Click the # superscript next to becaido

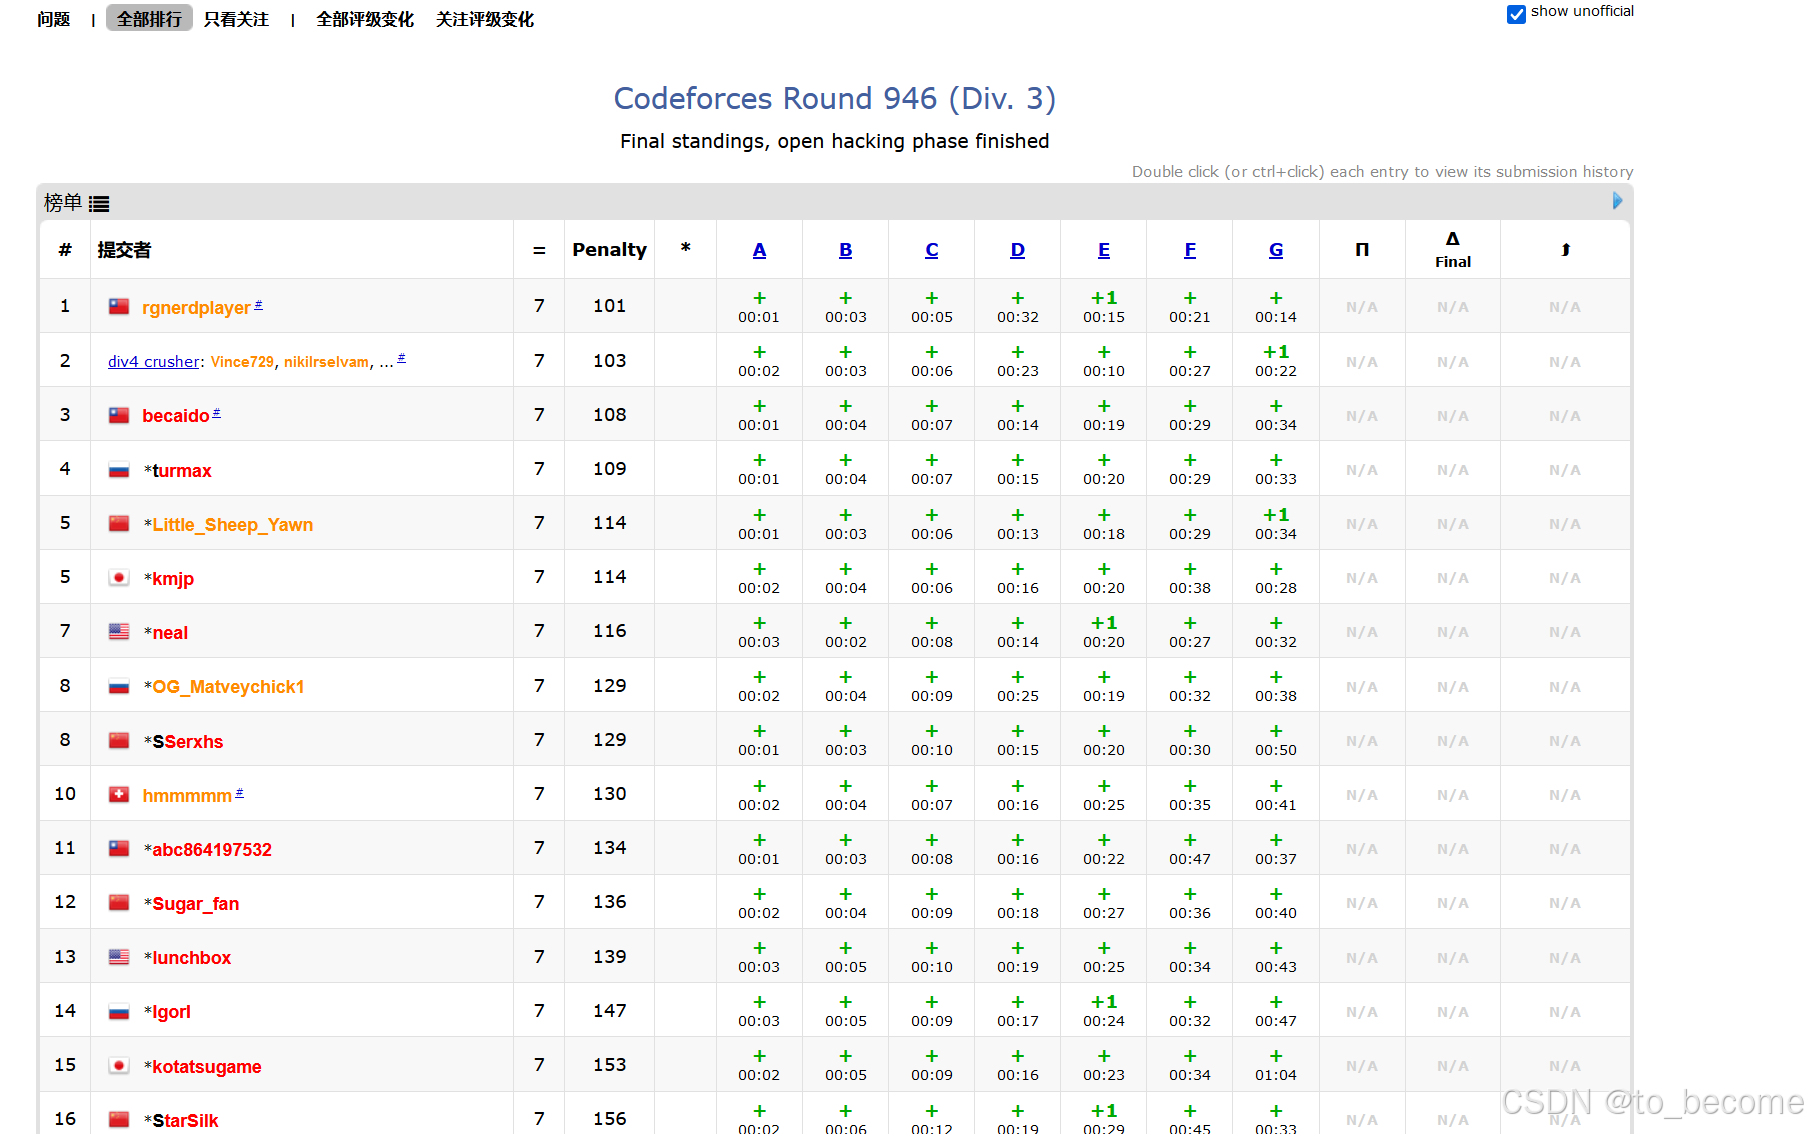pos(216,412)
